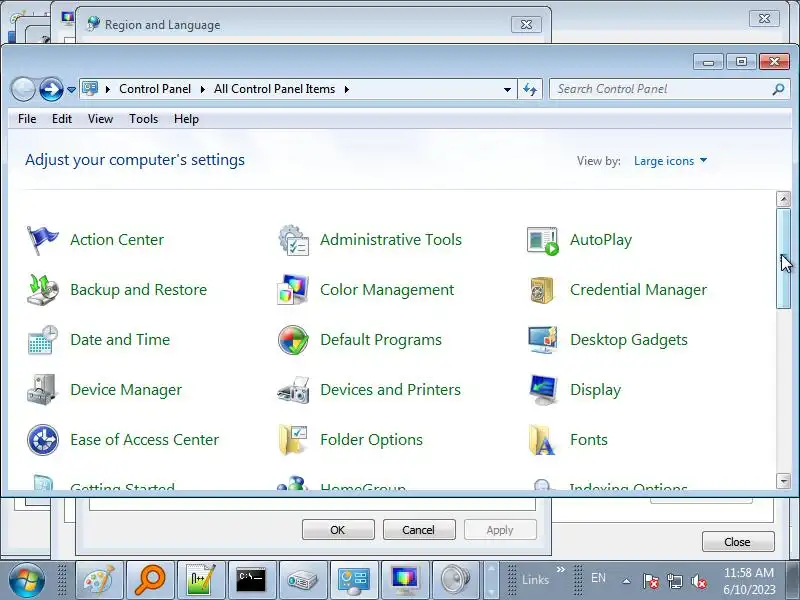Open the Administrative Tools icon
This screenshot has height=600, width=800.
(x=293, y=240)
